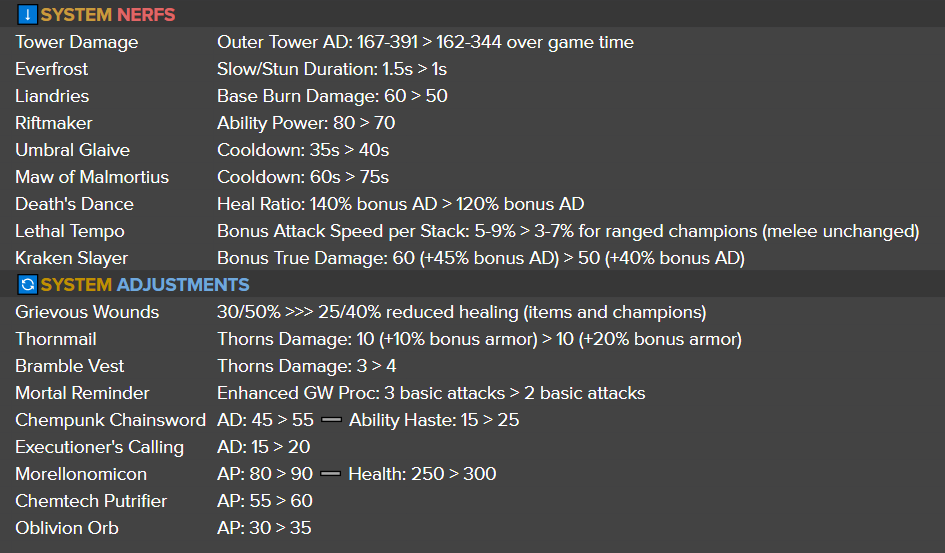This screenshot has height=553, width=945.
Task: Click the Thornmail item name
Action: (55, 339)
